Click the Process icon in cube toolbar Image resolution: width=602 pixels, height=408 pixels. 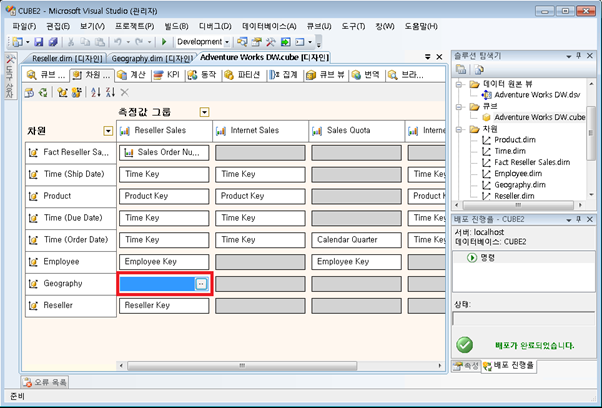[29, 92]
